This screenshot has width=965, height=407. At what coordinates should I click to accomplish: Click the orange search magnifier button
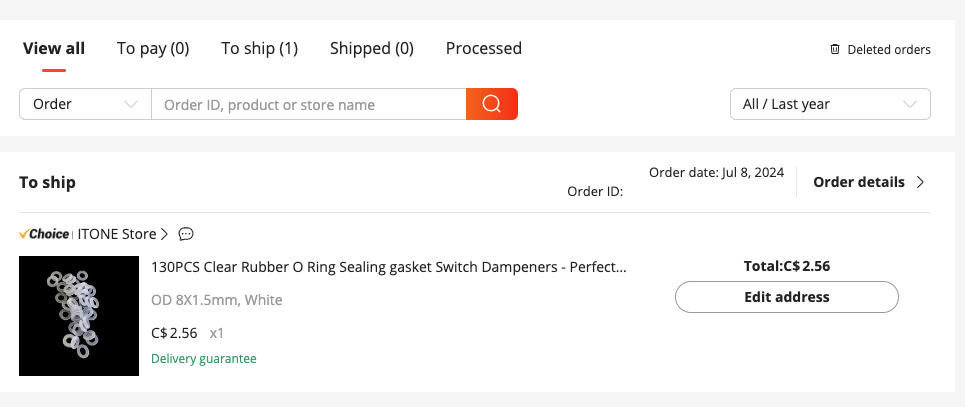click(x=491, y=104)
